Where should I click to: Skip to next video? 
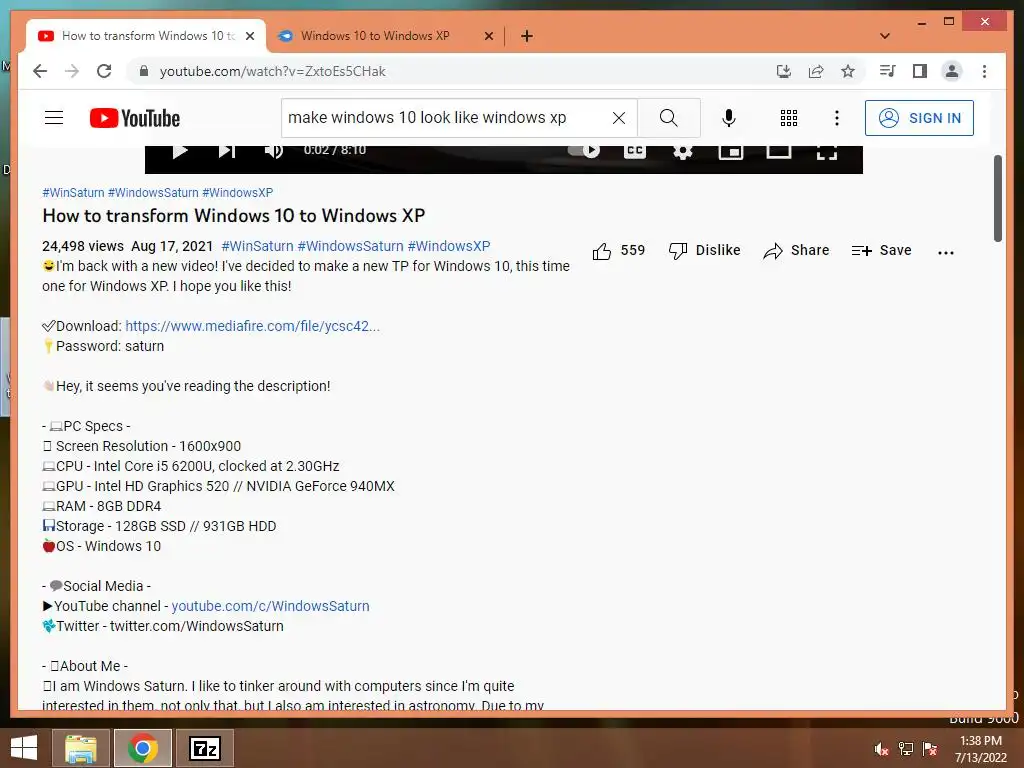227,152
